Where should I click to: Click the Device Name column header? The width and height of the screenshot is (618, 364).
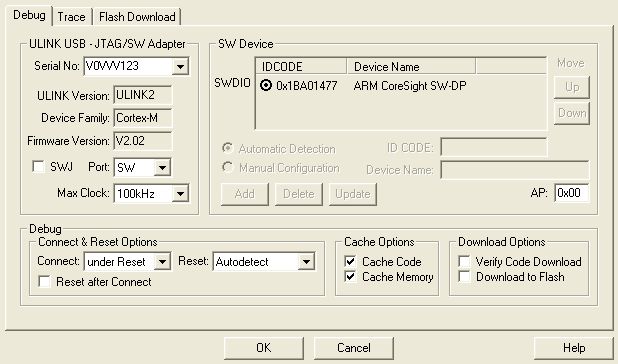tap(411, 66)
